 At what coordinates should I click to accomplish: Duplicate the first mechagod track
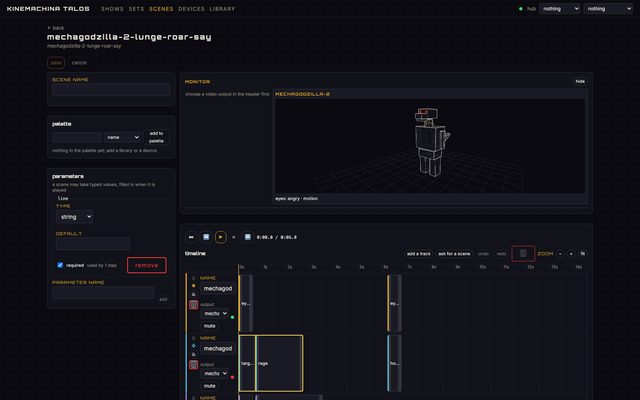point(193,294)
